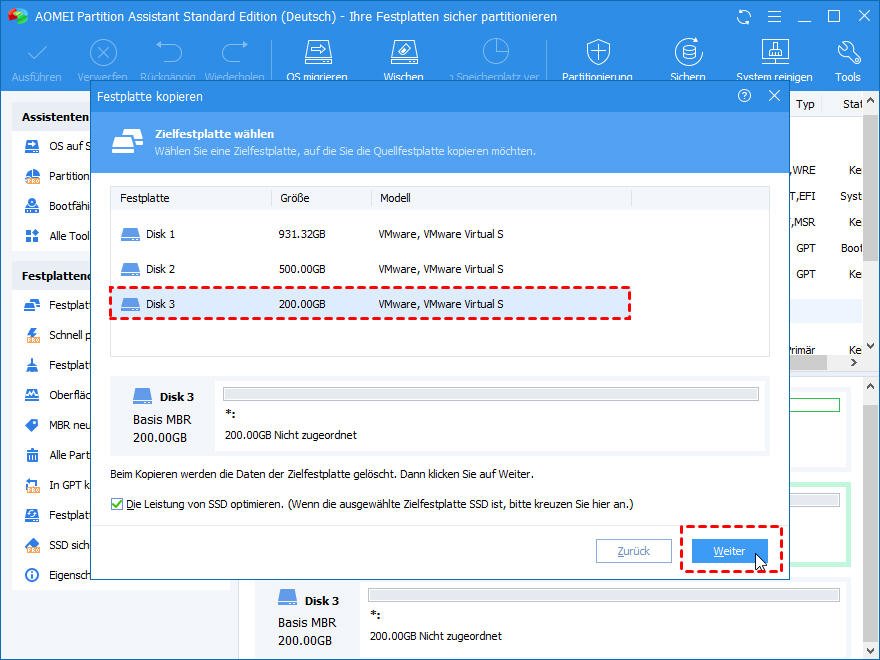The height and width of the screenshot is (660, 880).
Task: Click the Disk 1 drive icon
Action: (130, 234)
